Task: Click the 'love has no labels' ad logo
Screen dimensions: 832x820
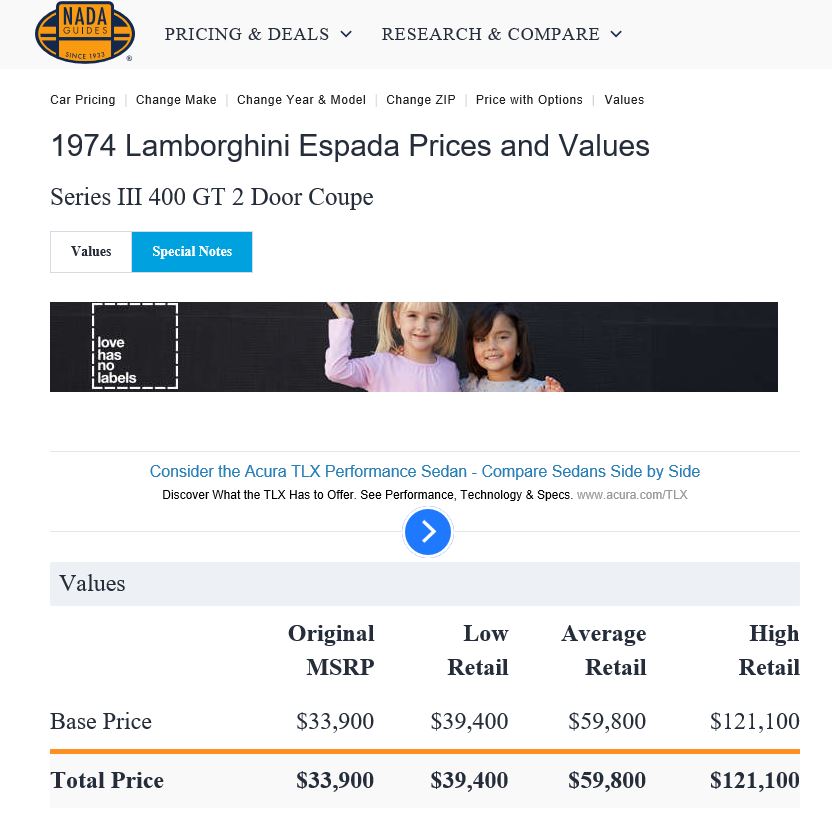Action: [x=134, y=346]
